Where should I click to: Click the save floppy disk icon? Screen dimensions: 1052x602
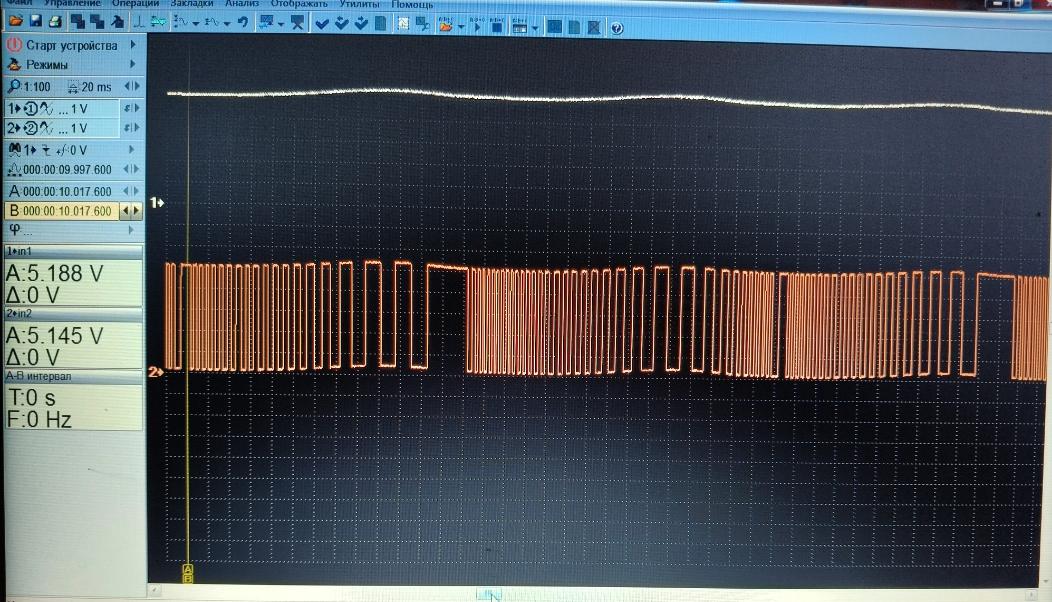[x=36, y=21]
